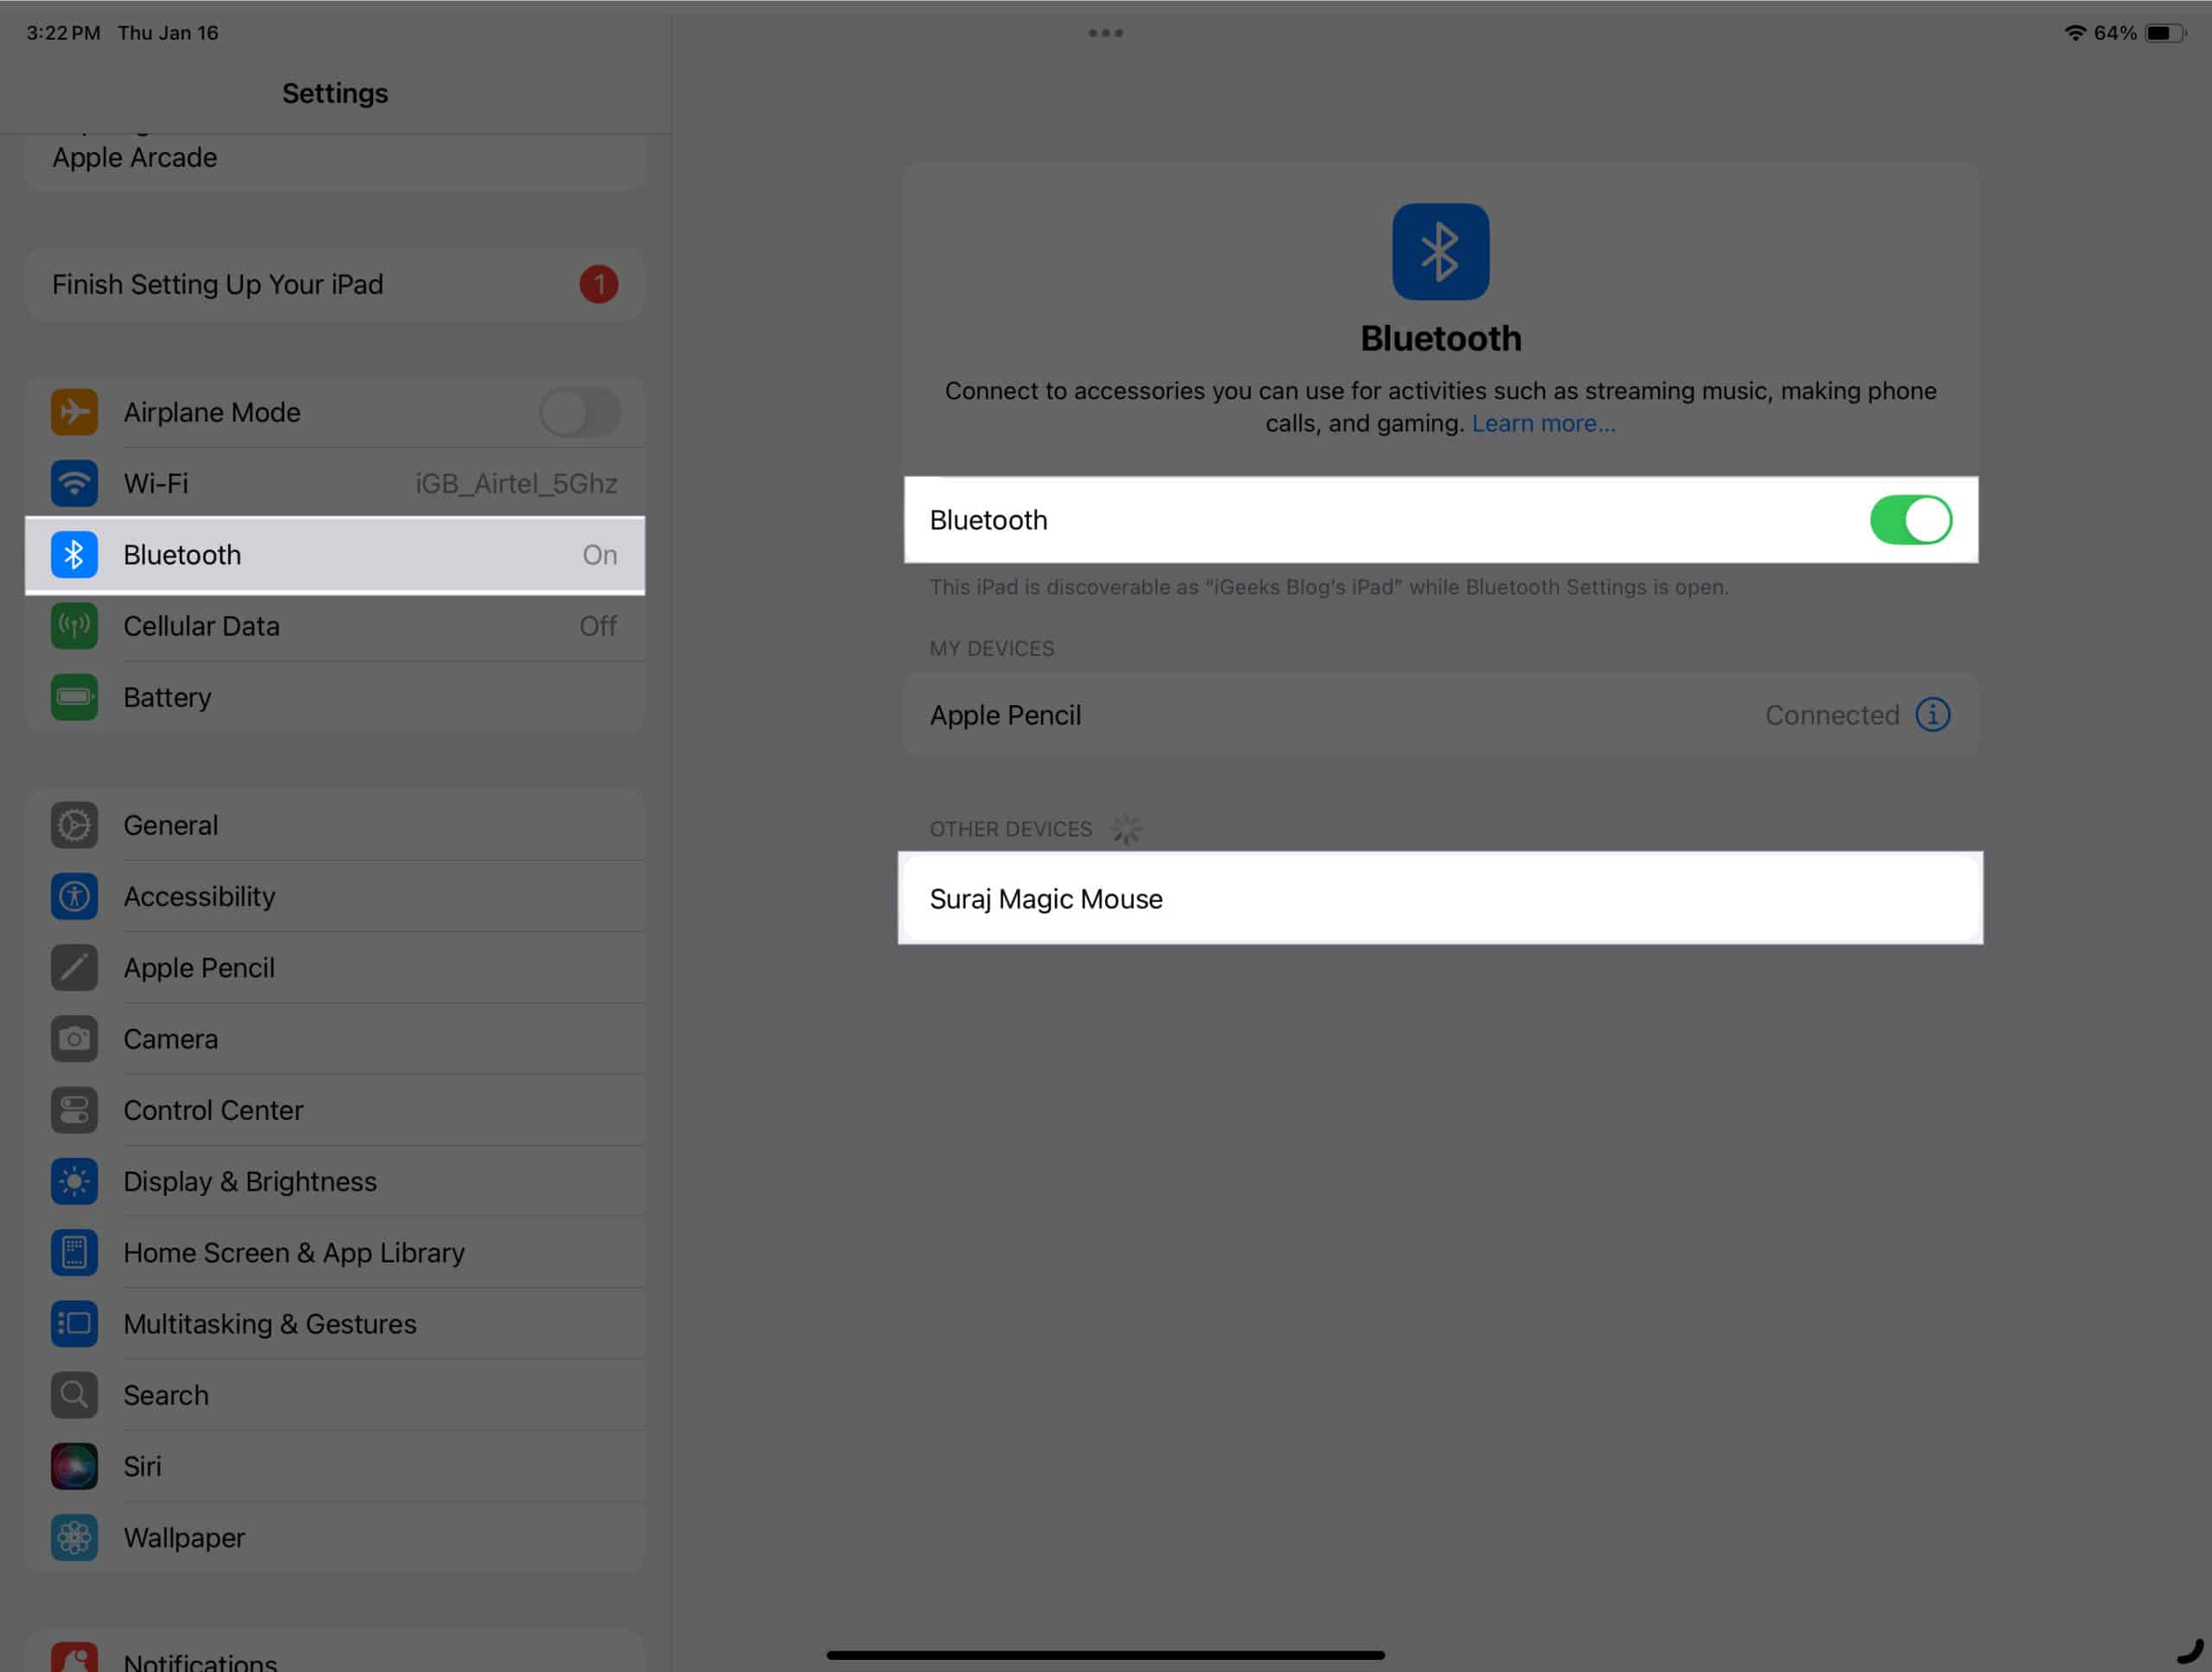Tap the Wi-Fi settings icon

point(75,483)
